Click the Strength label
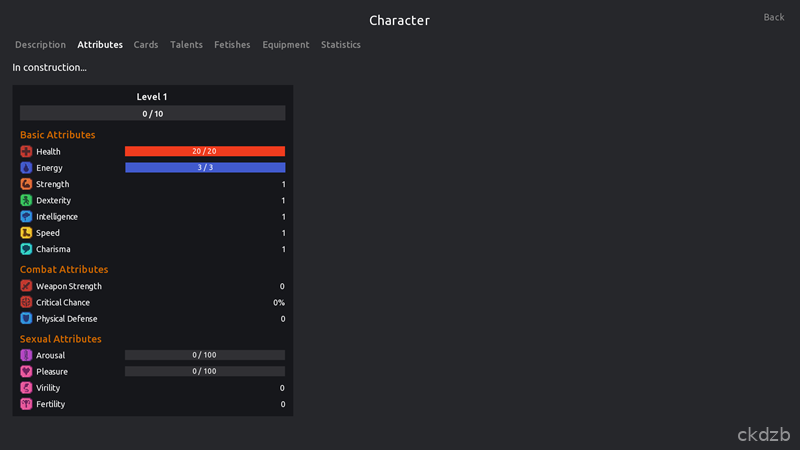Image resolution: width=800 pixels, height=450 pixels. pyautogui.click(x=53, y=184)
